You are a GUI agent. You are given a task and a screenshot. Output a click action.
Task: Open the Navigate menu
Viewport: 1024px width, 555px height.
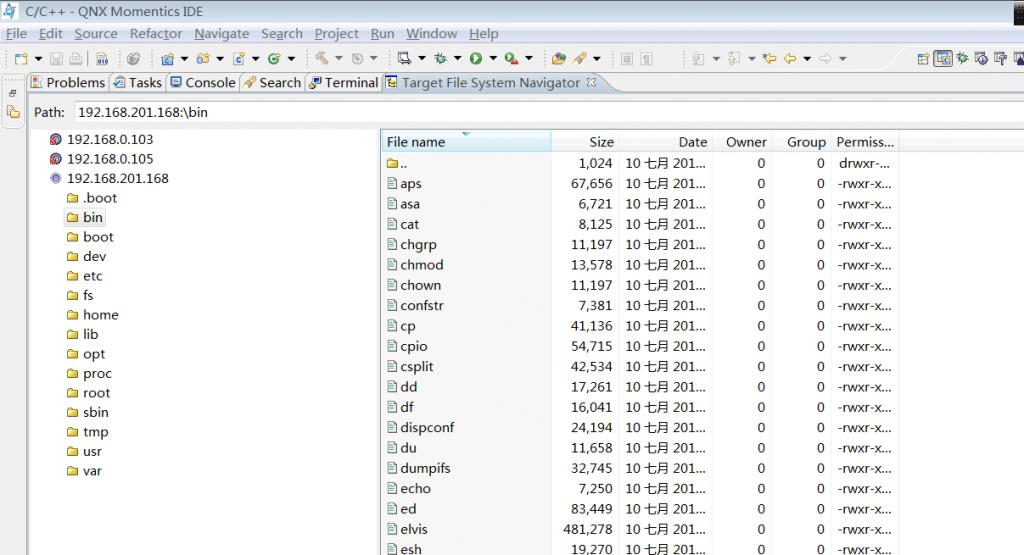[221, 33]
